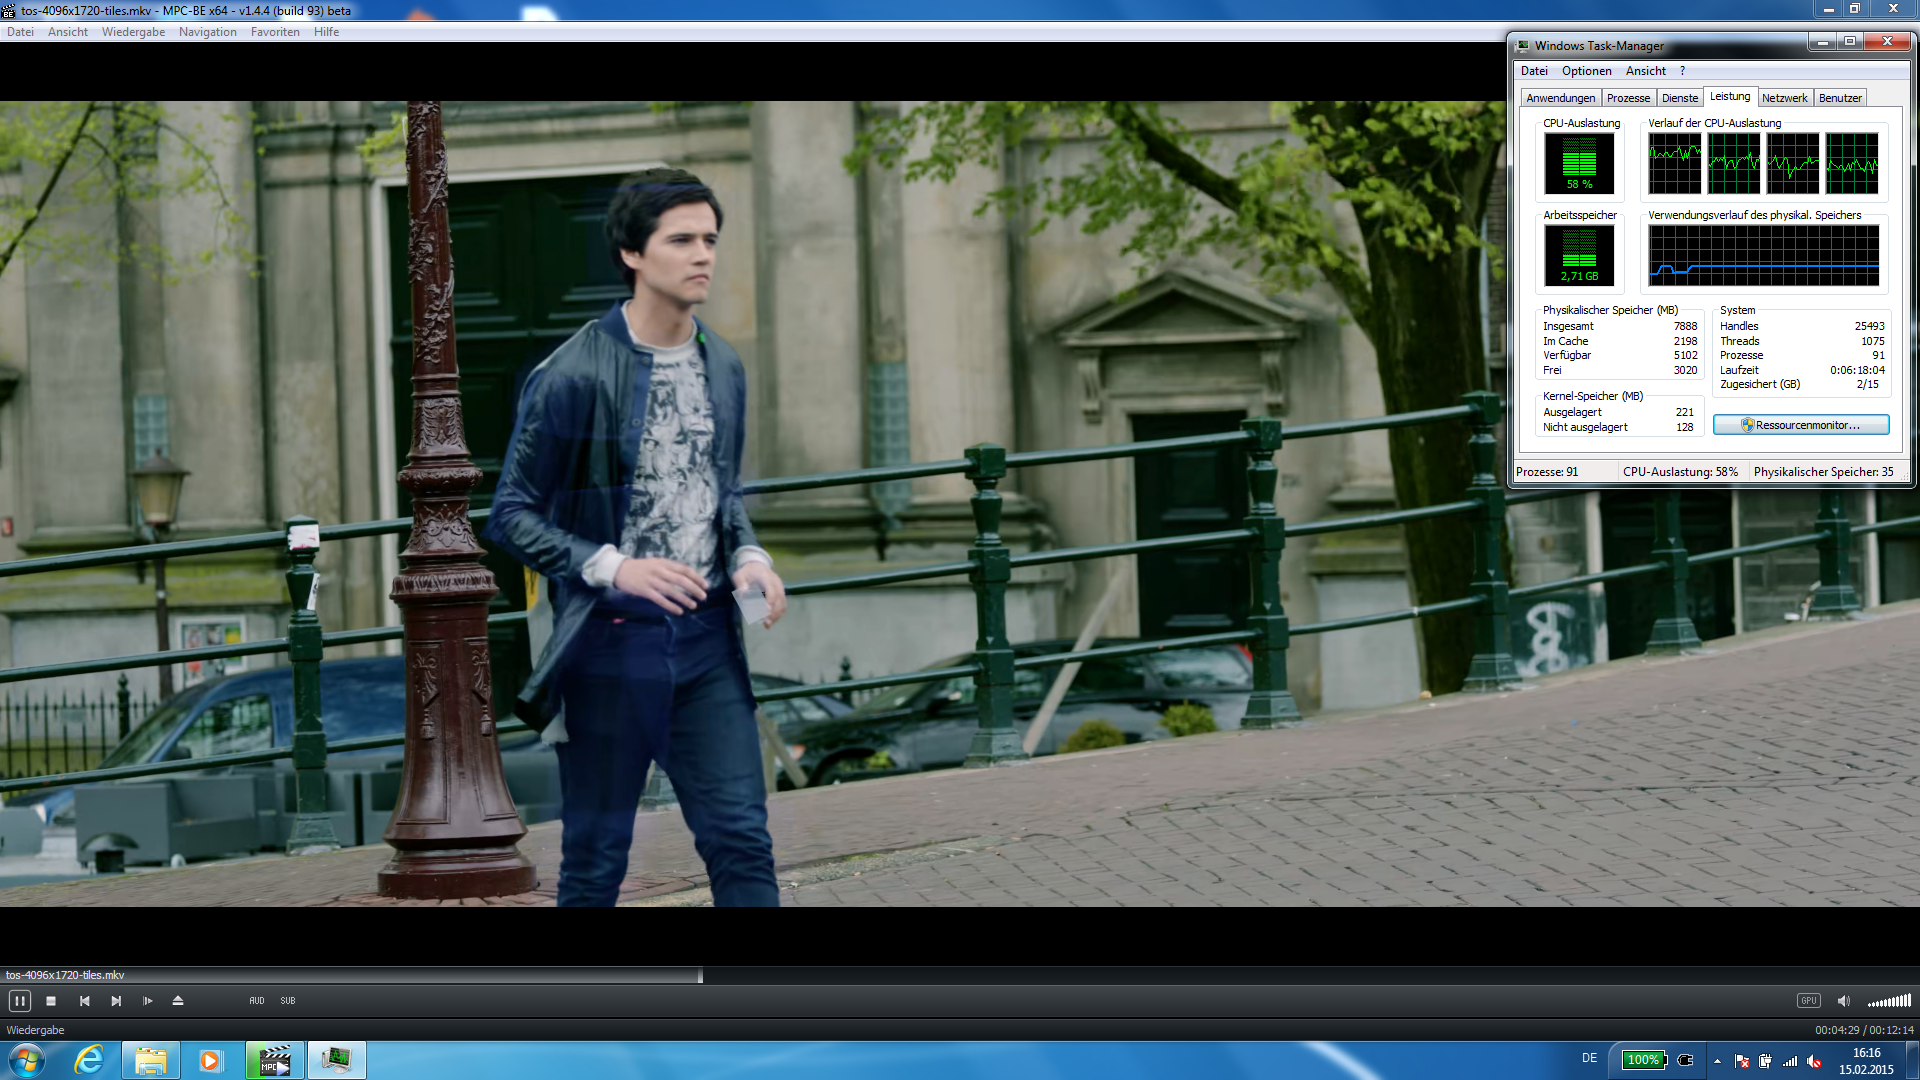This screenshot has height=1080, width=1920.
Task: Skip to previous file button
Action: tap(84, 1001)
